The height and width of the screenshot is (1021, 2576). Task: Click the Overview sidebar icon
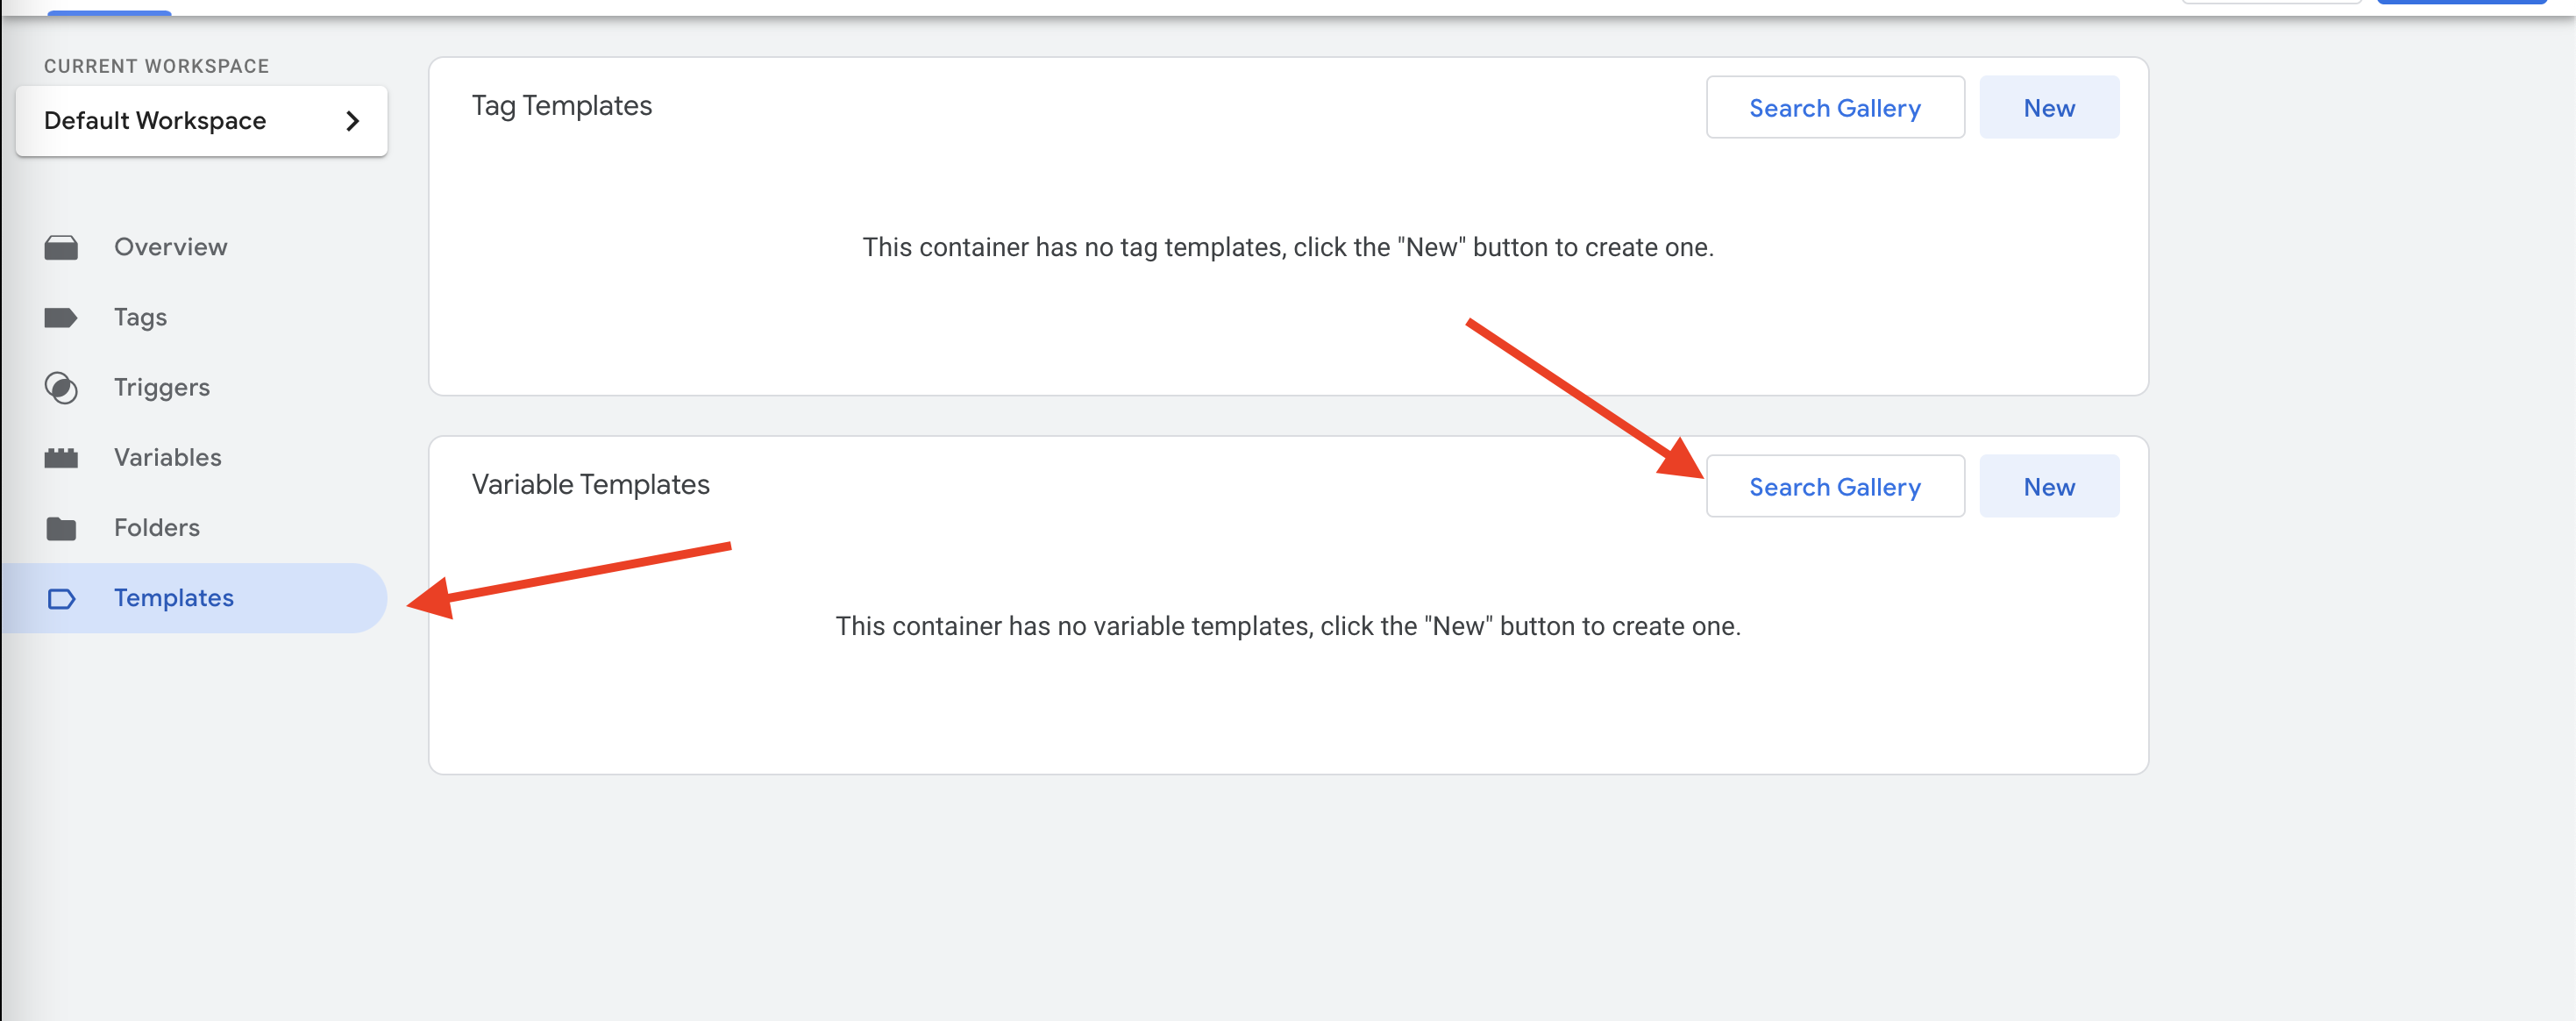click(61, 247)
